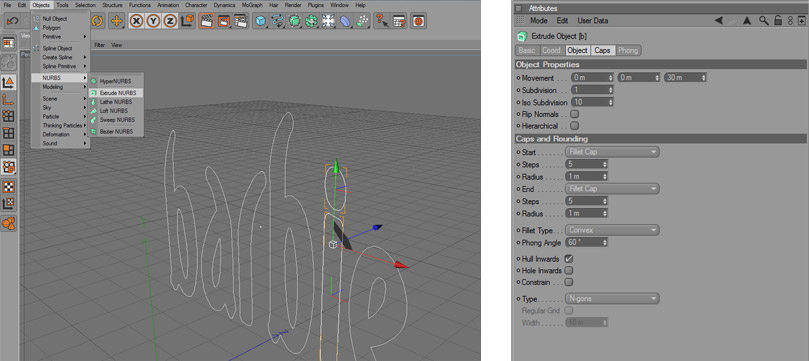The height and width of the screenshot is (361, 809).
Task: Select the Move tool cross icon
Action: (117, 21)
